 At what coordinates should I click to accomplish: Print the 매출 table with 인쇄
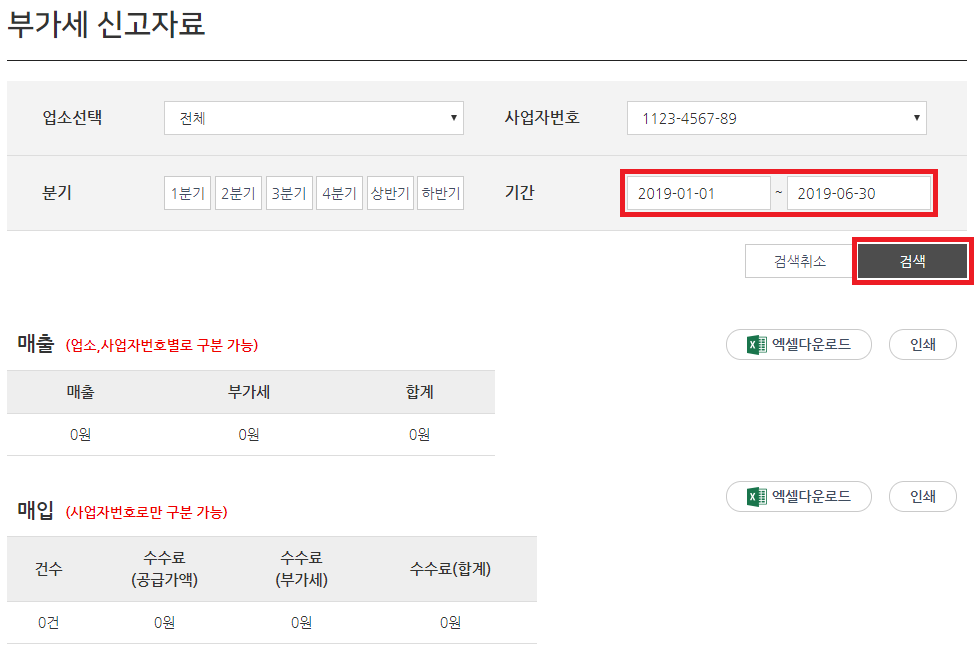pos(922,345)
